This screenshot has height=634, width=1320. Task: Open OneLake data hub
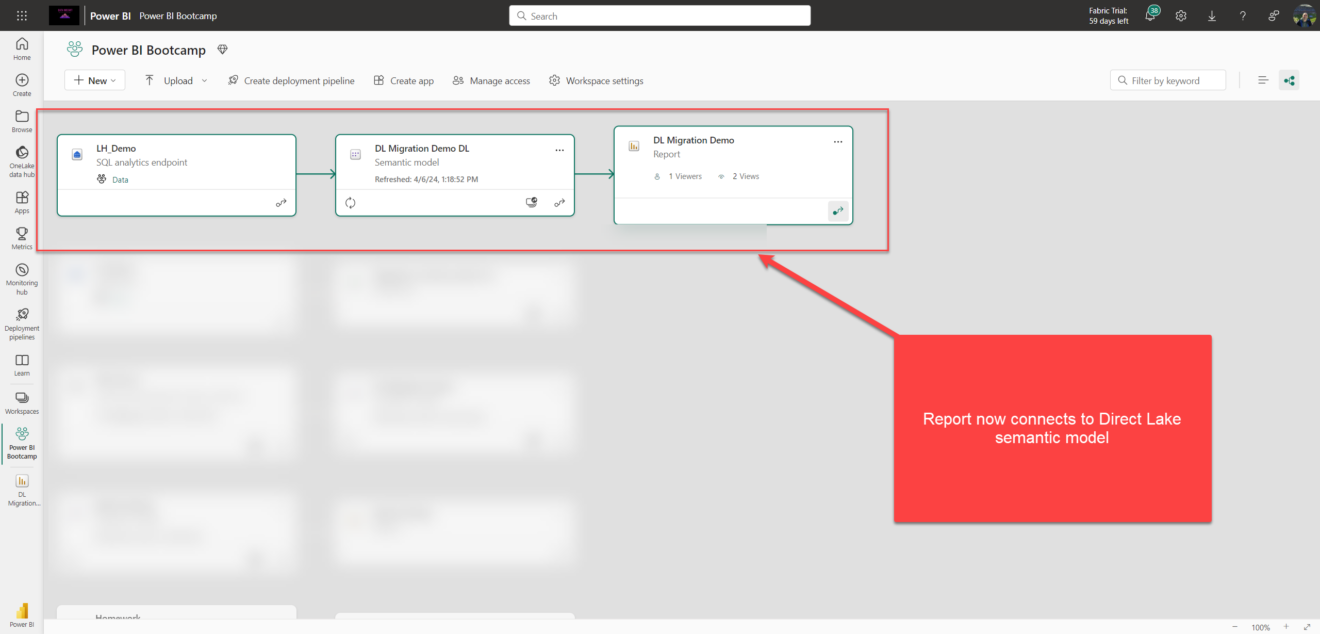click(22, 162)
